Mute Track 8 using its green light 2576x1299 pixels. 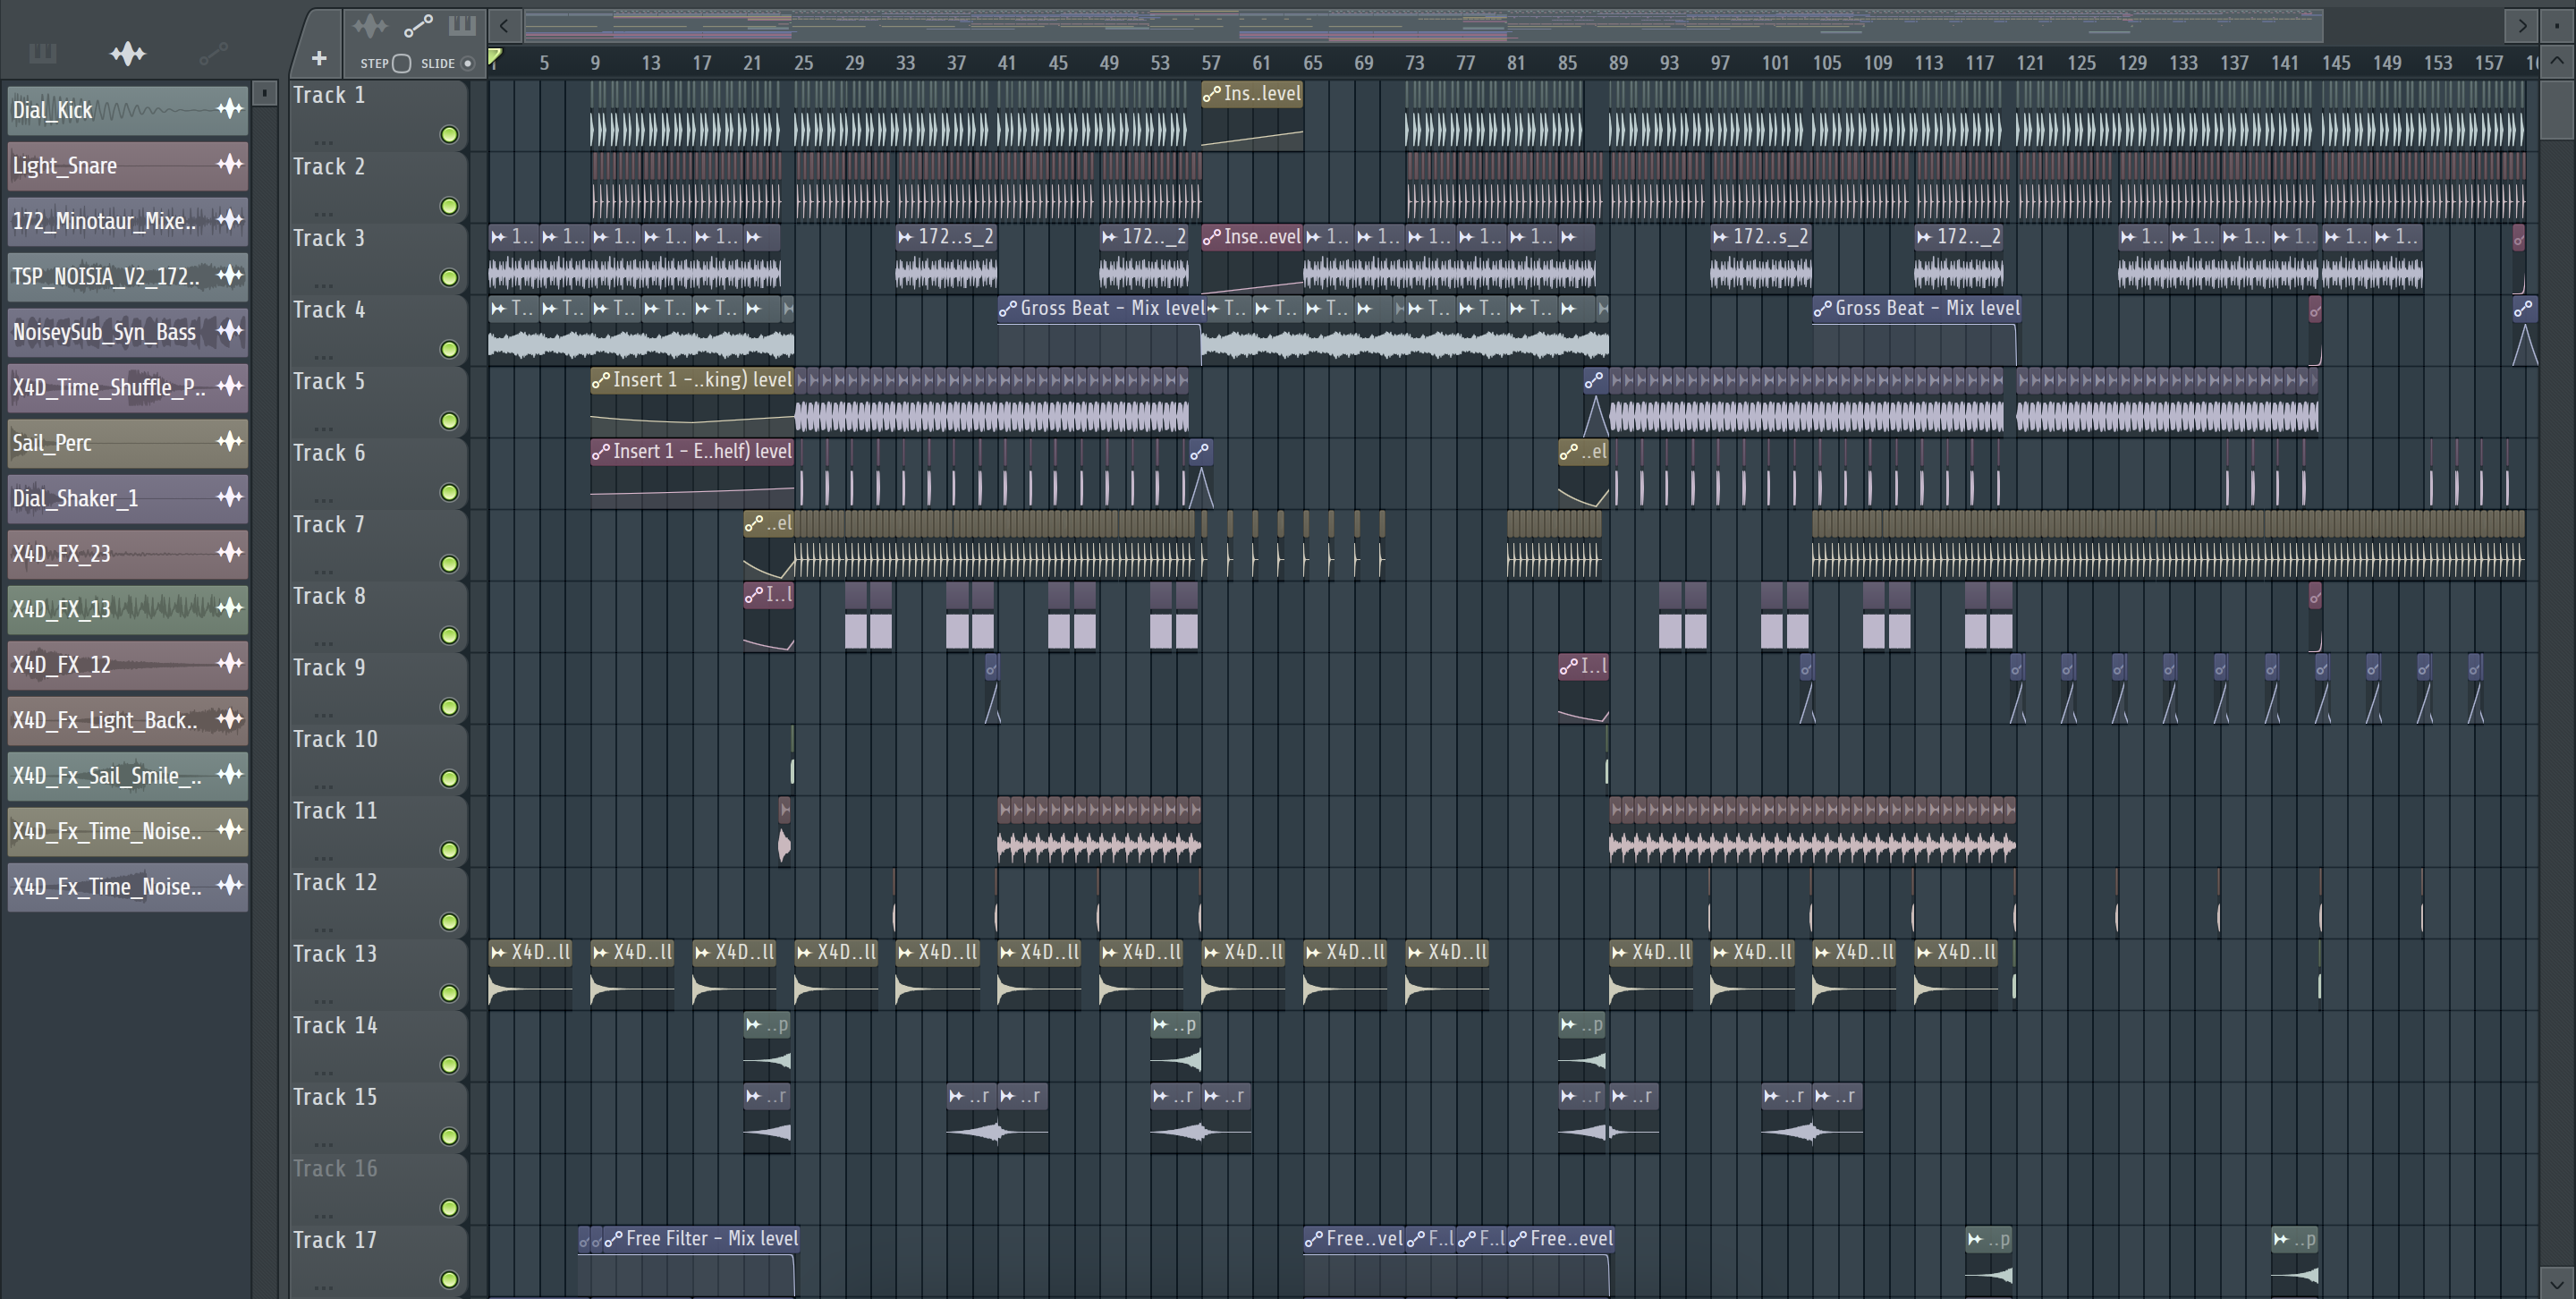449,636
